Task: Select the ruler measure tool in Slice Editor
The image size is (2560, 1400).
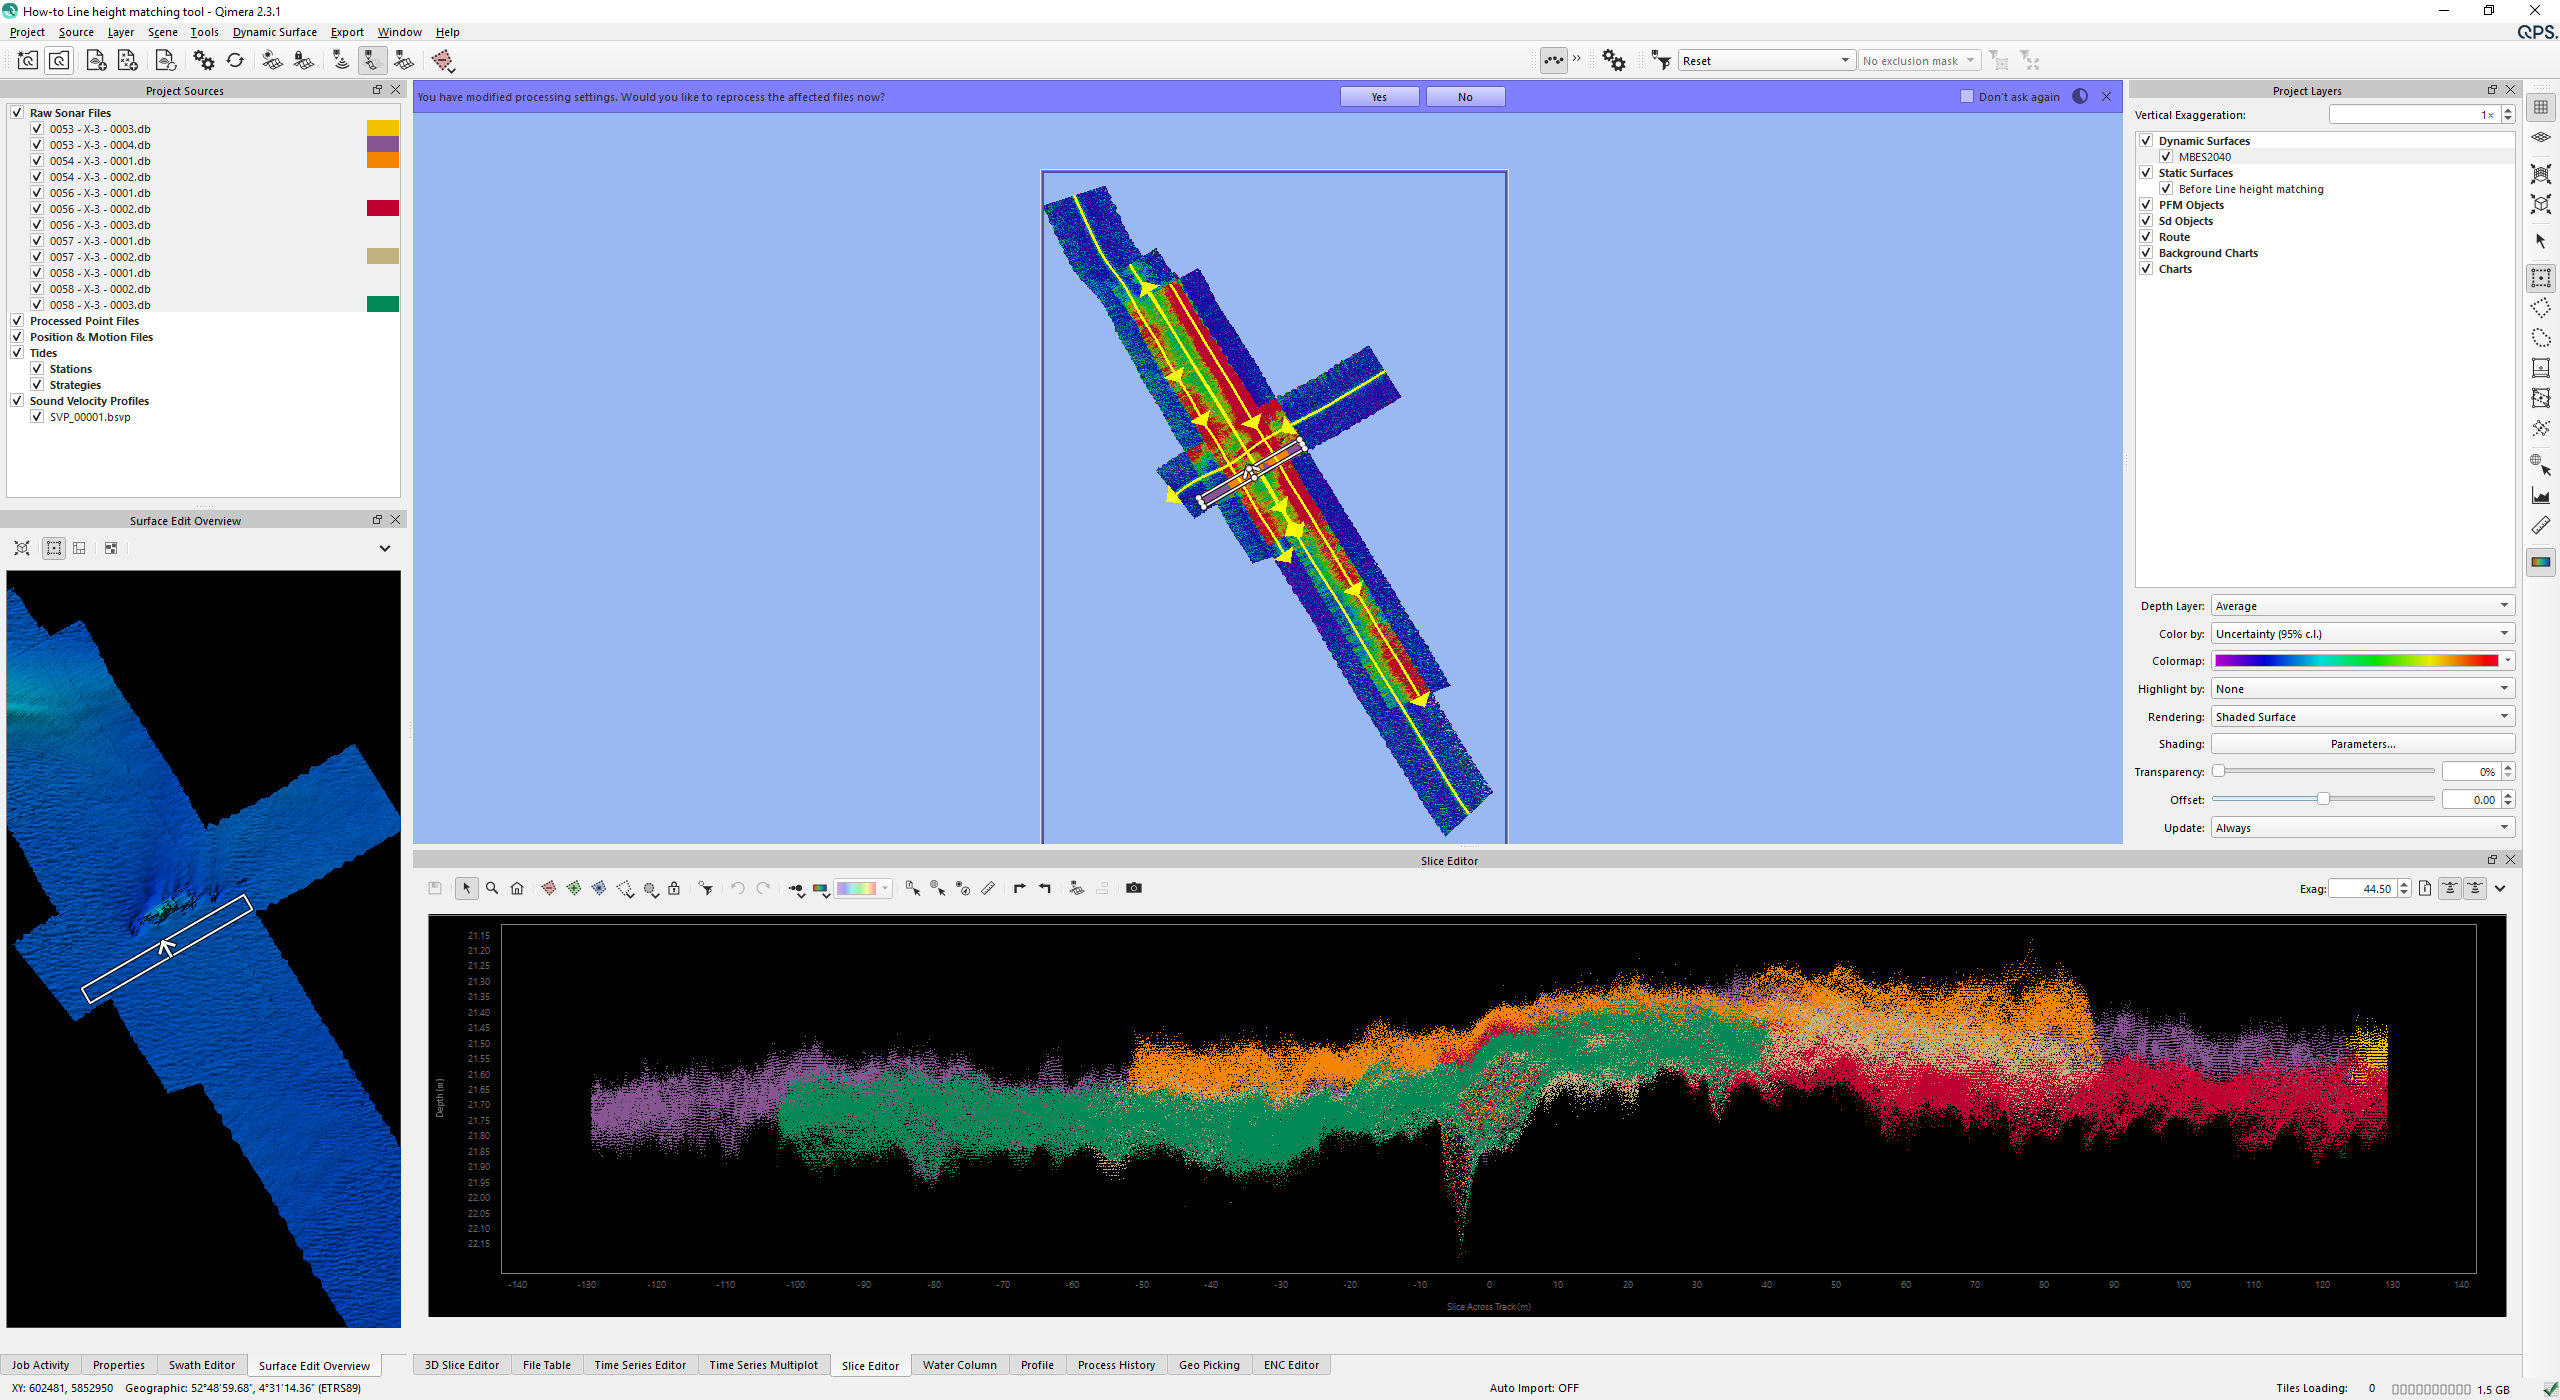Action: pyautogui.click(x=988, y=888)
